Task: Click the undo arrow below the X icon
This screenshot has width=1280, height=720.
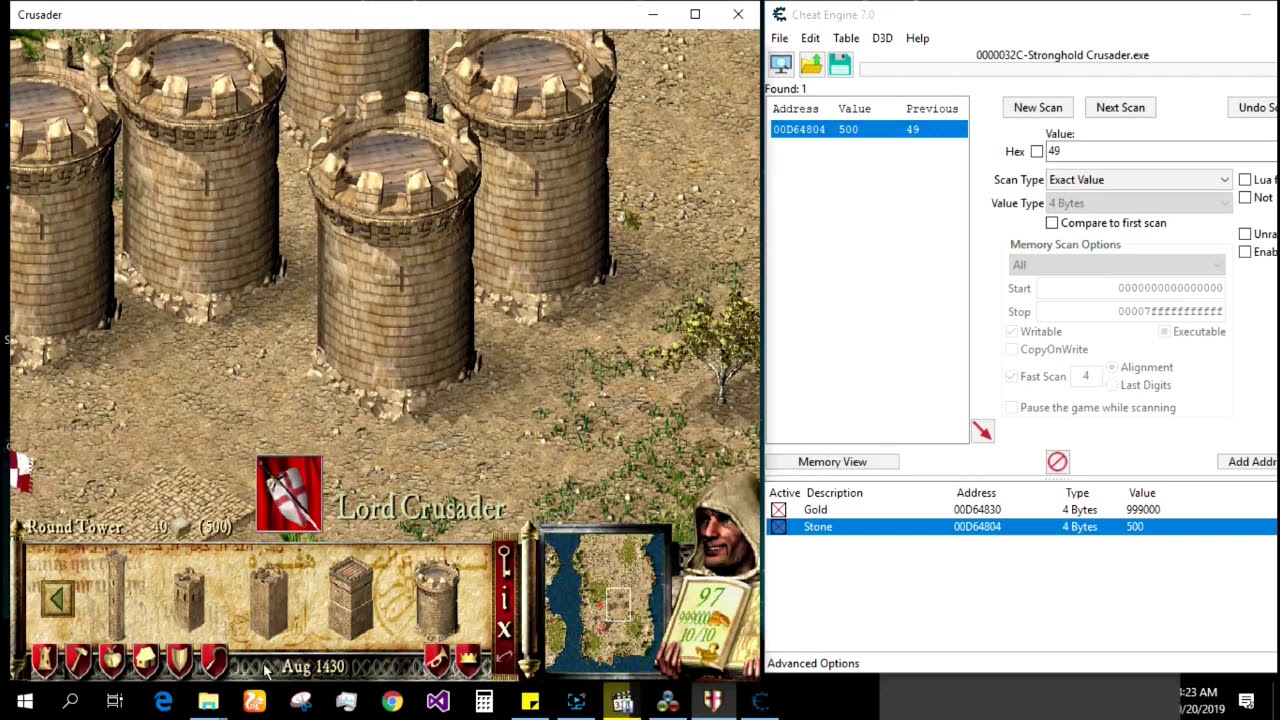Action: pos(504,657)
